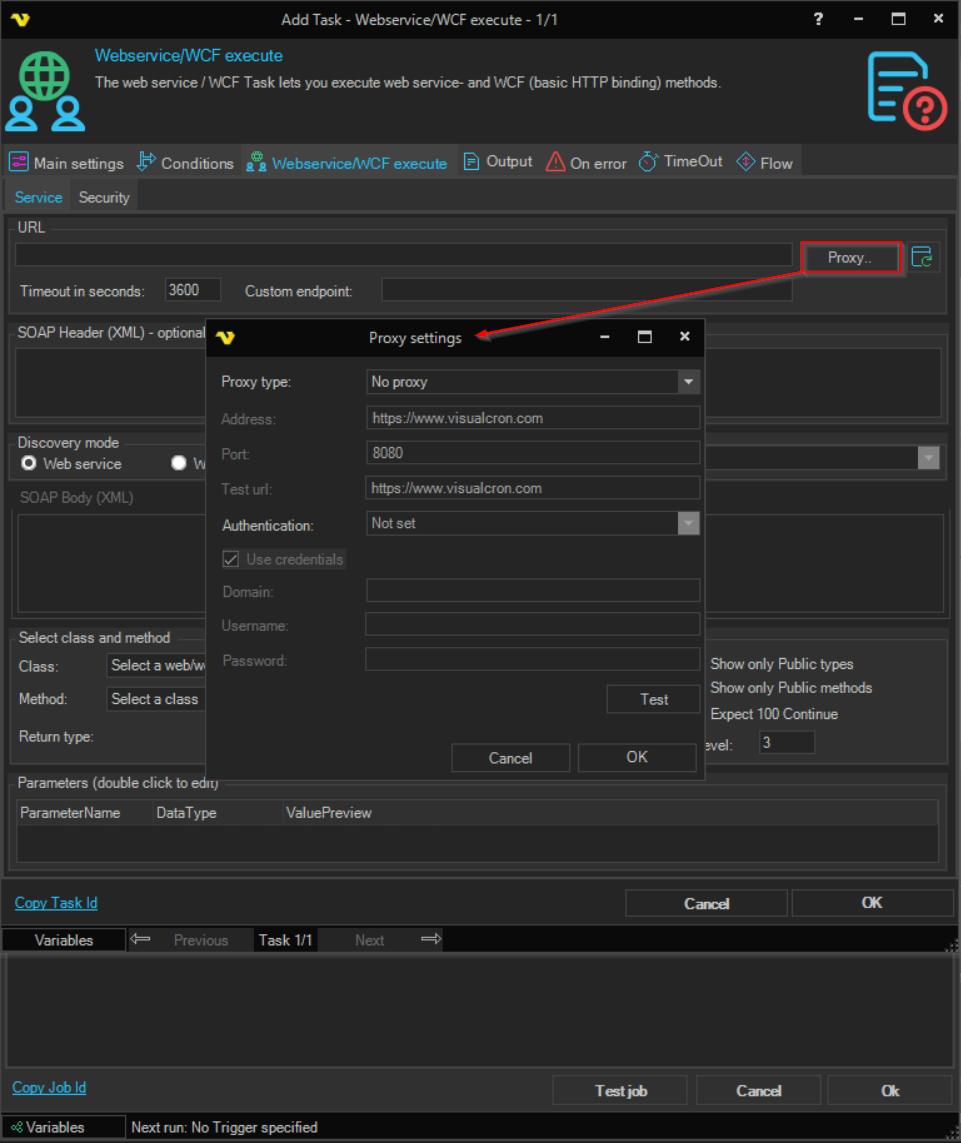Click into the Timeout in seconds field
Viewport: 961px width, 1143px height.
point(192,290)
